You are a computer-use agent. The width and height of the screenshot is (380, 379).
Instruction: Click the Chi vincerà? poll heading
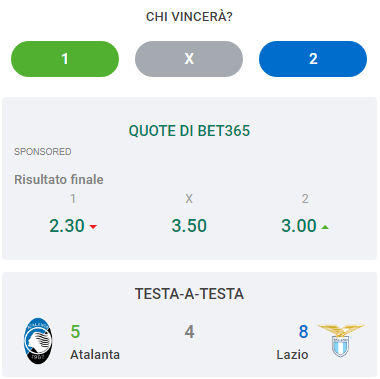[x=189, y=17]
